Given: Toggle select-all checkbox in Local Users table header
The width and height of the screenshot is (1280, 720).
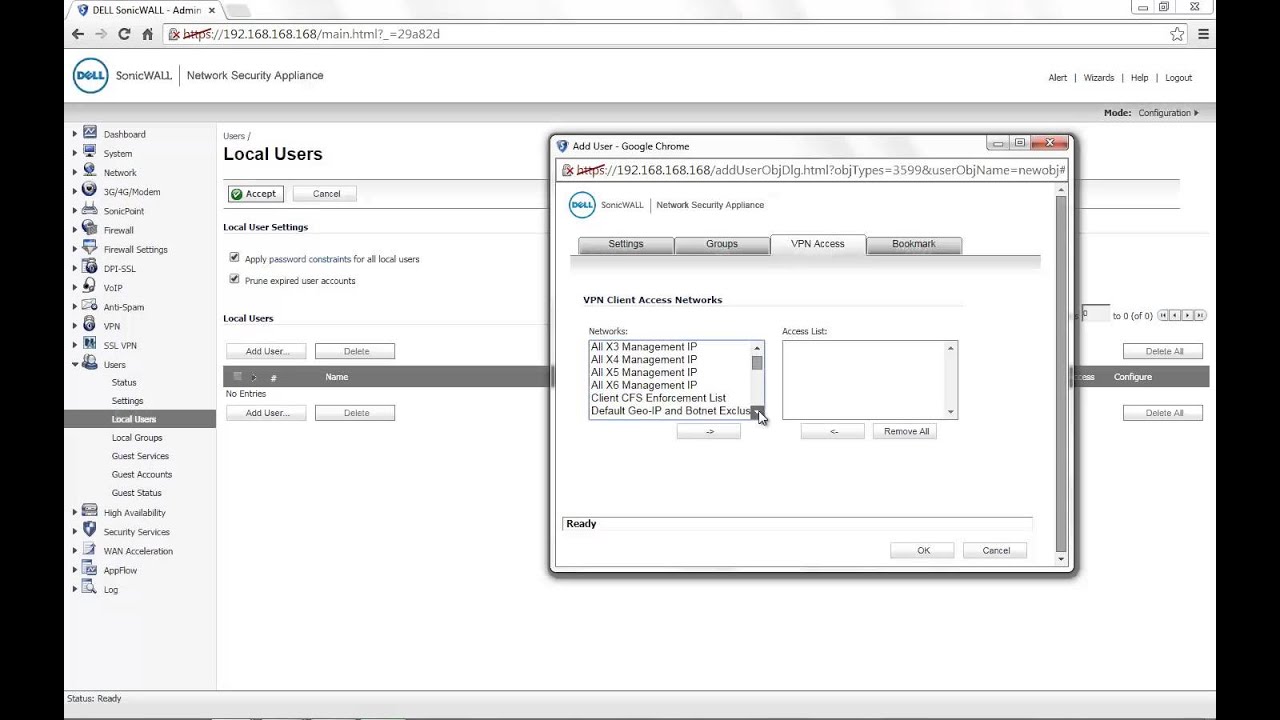Looking at the screenshot, I should click(x=237, y=377).
